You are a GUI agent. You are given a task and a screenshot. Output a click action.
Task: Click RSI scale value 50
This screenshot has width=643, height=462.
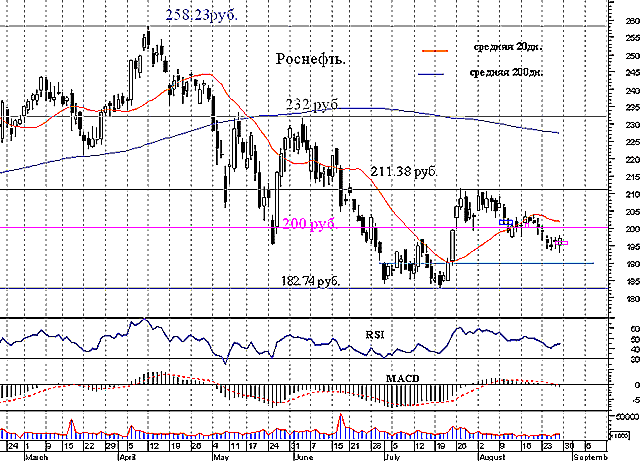[x=635, y=339]
